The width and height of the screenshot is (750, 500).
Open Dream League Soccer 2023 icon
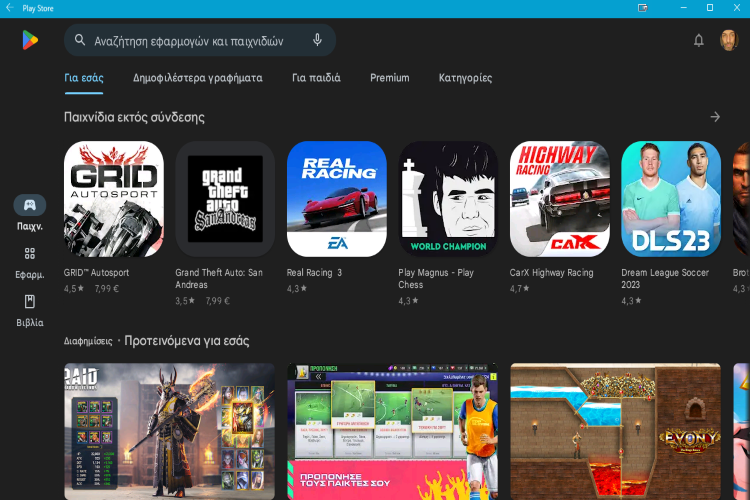(x=671, y=199)
